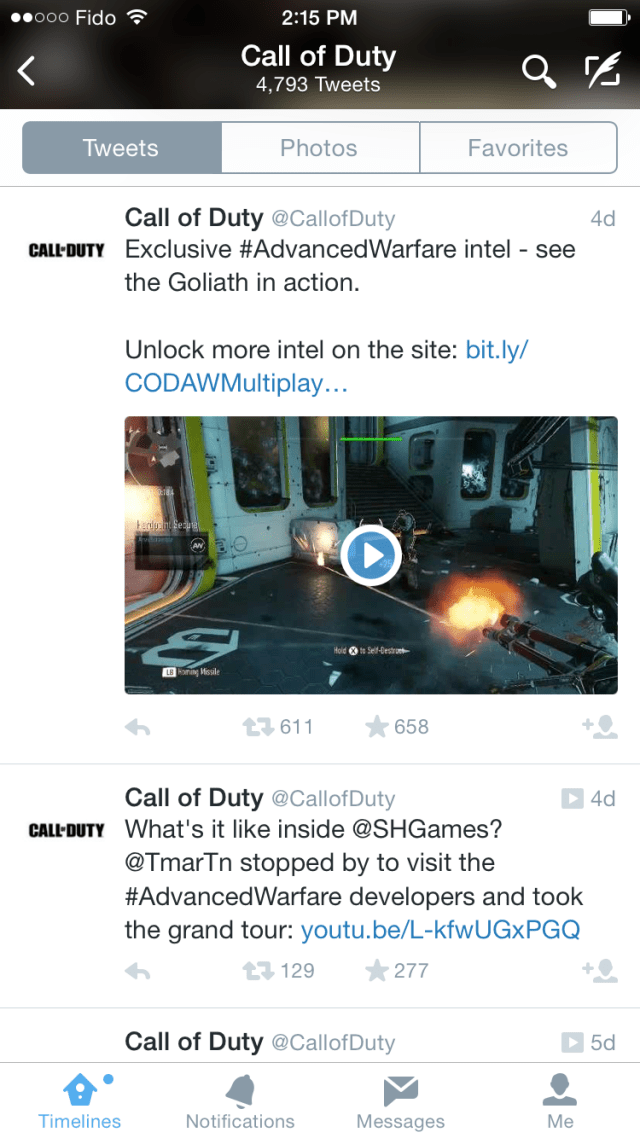Tap follow icon on Goliath tweet
The image size is (640, 1138).
[x=600, y=726]
